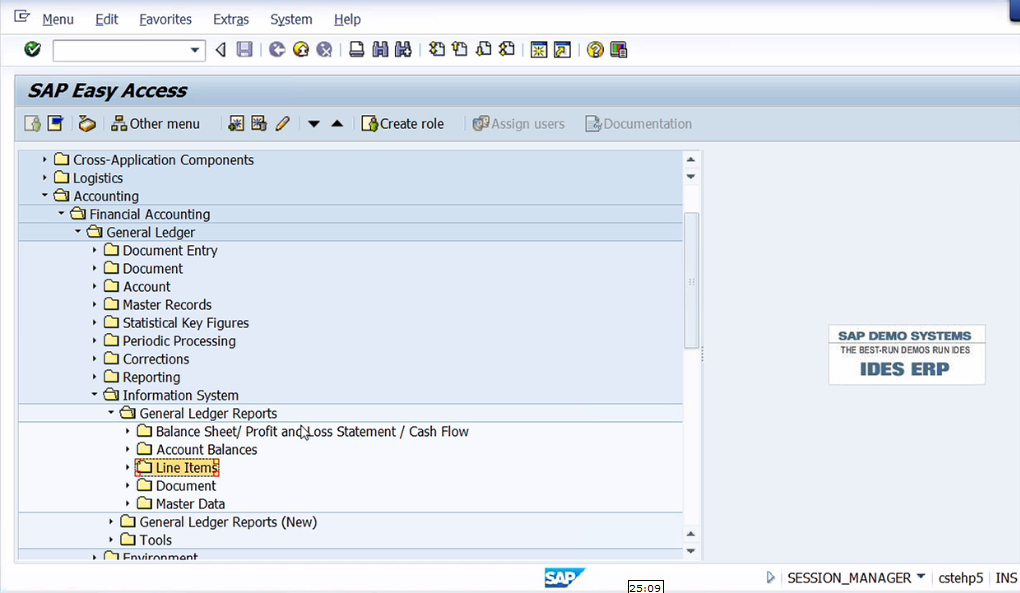Click the Last Page icon

507,49
